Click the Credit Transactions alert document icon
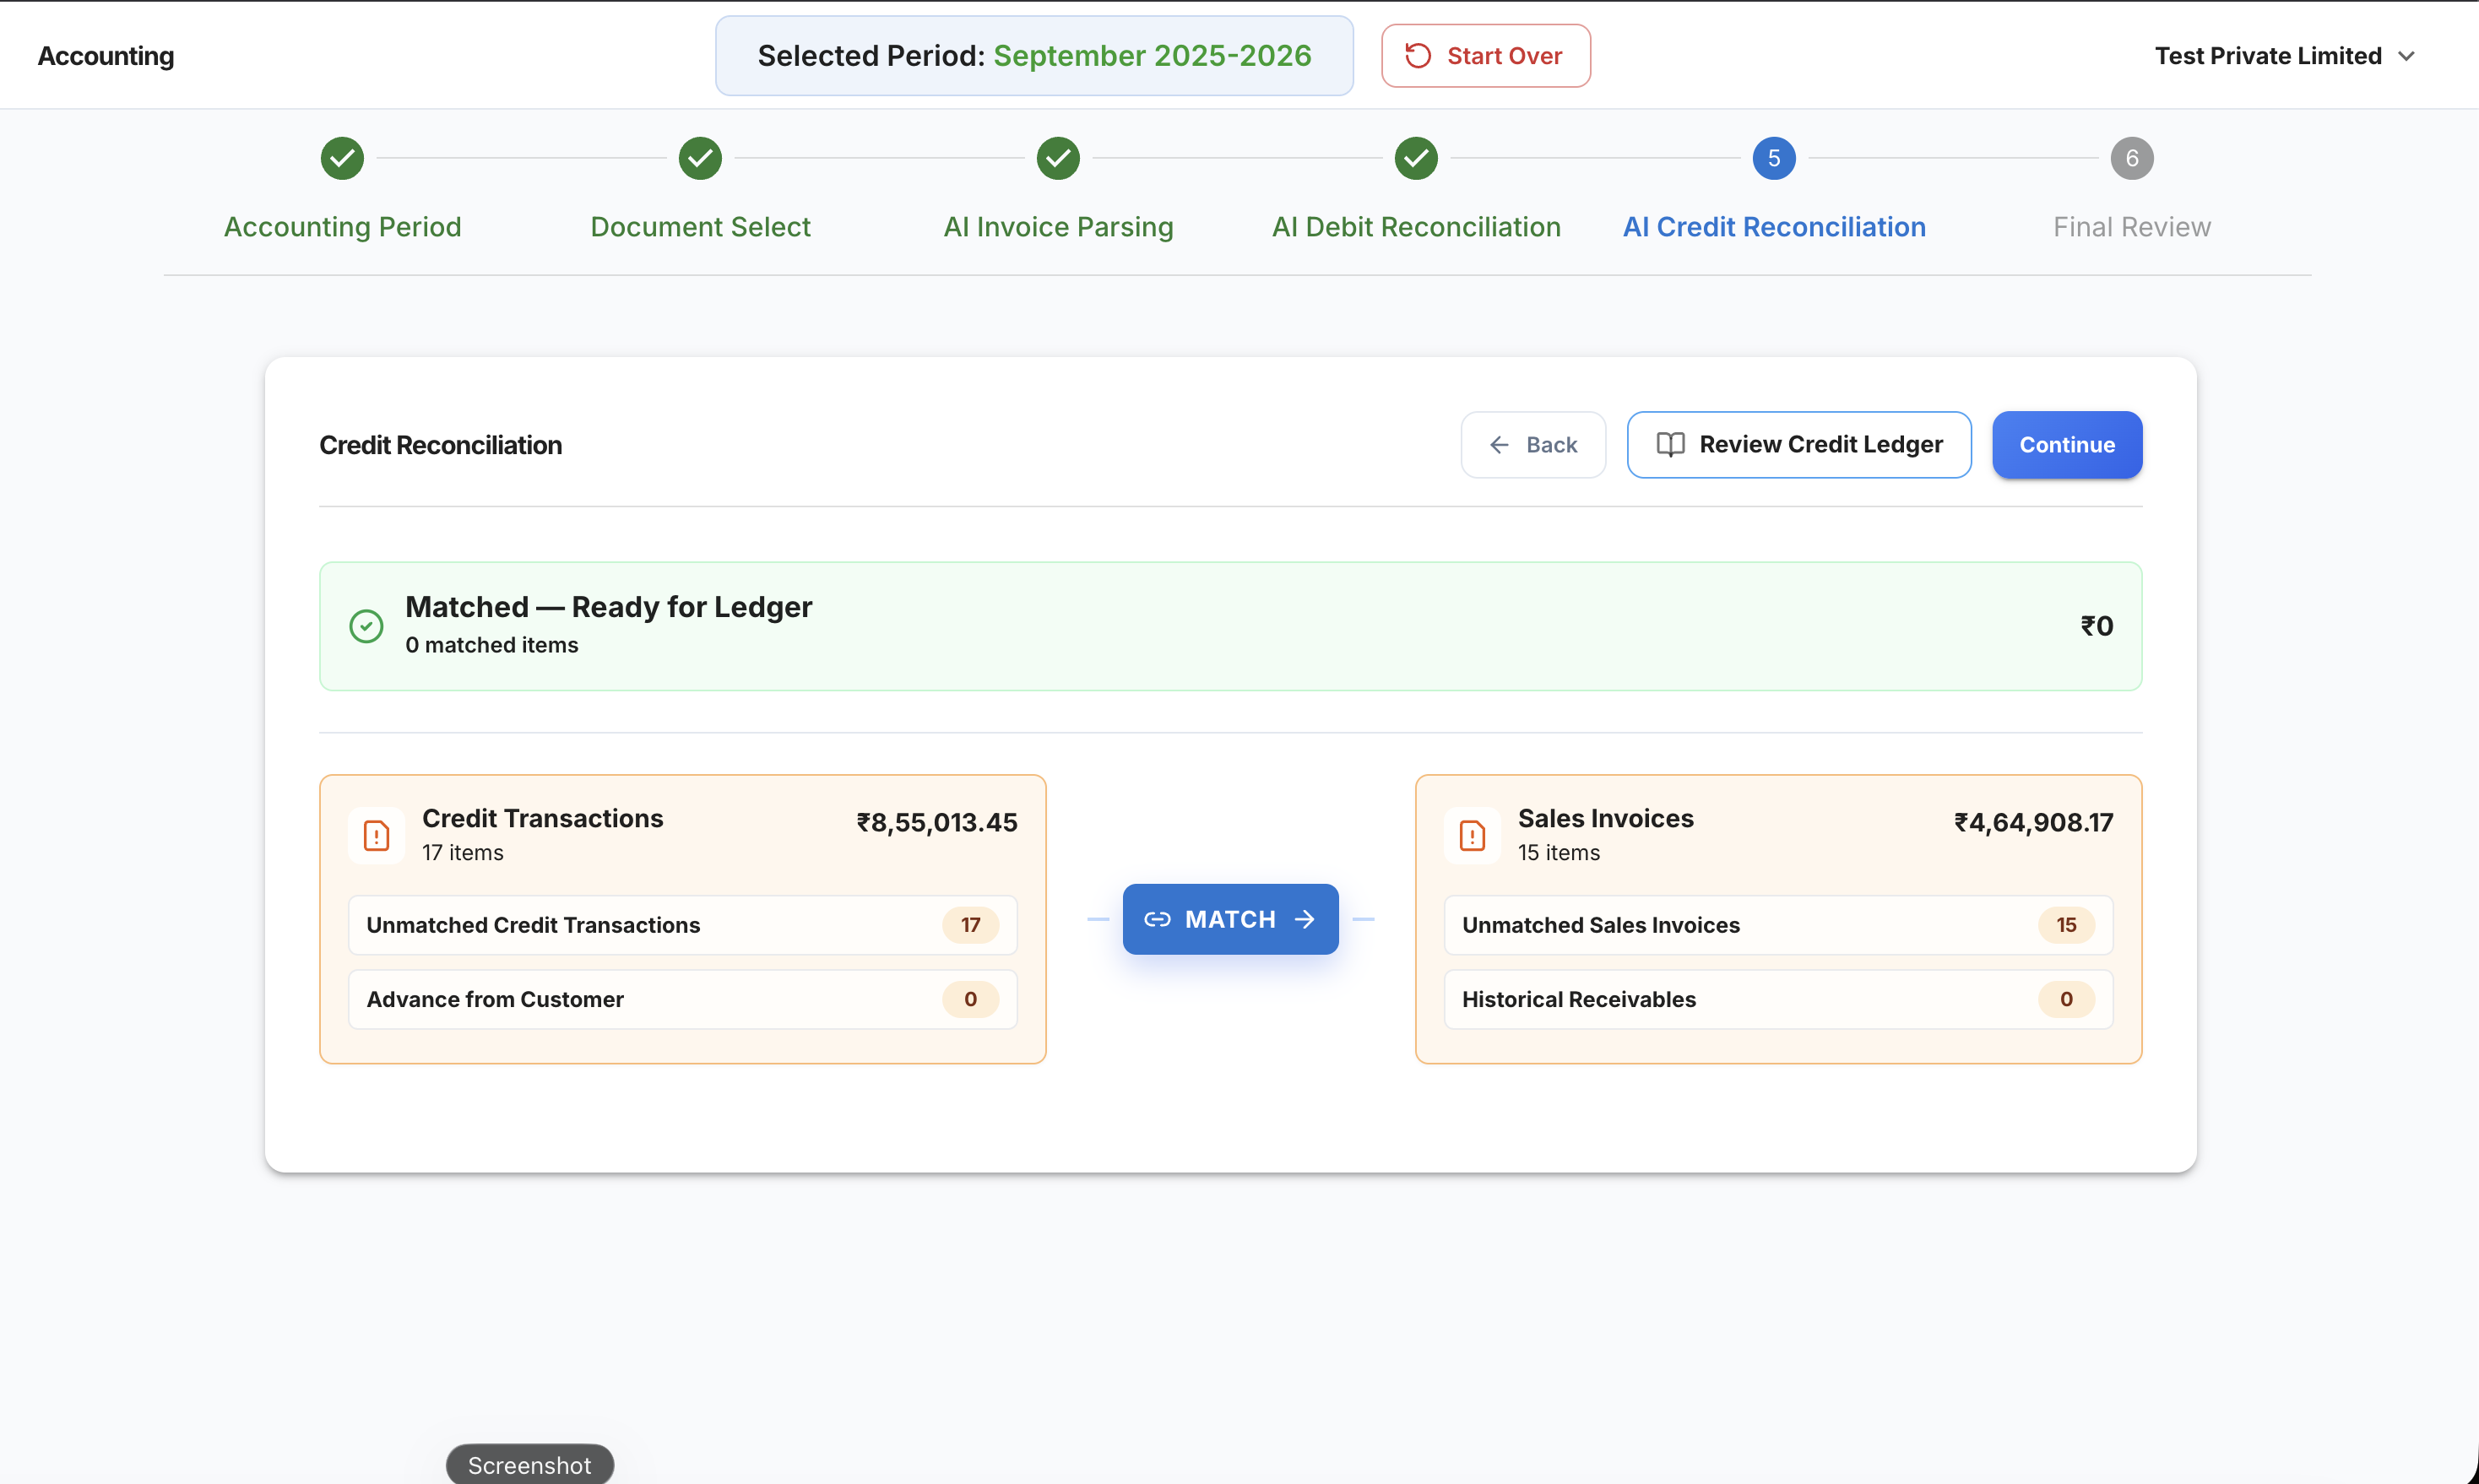 376,835
